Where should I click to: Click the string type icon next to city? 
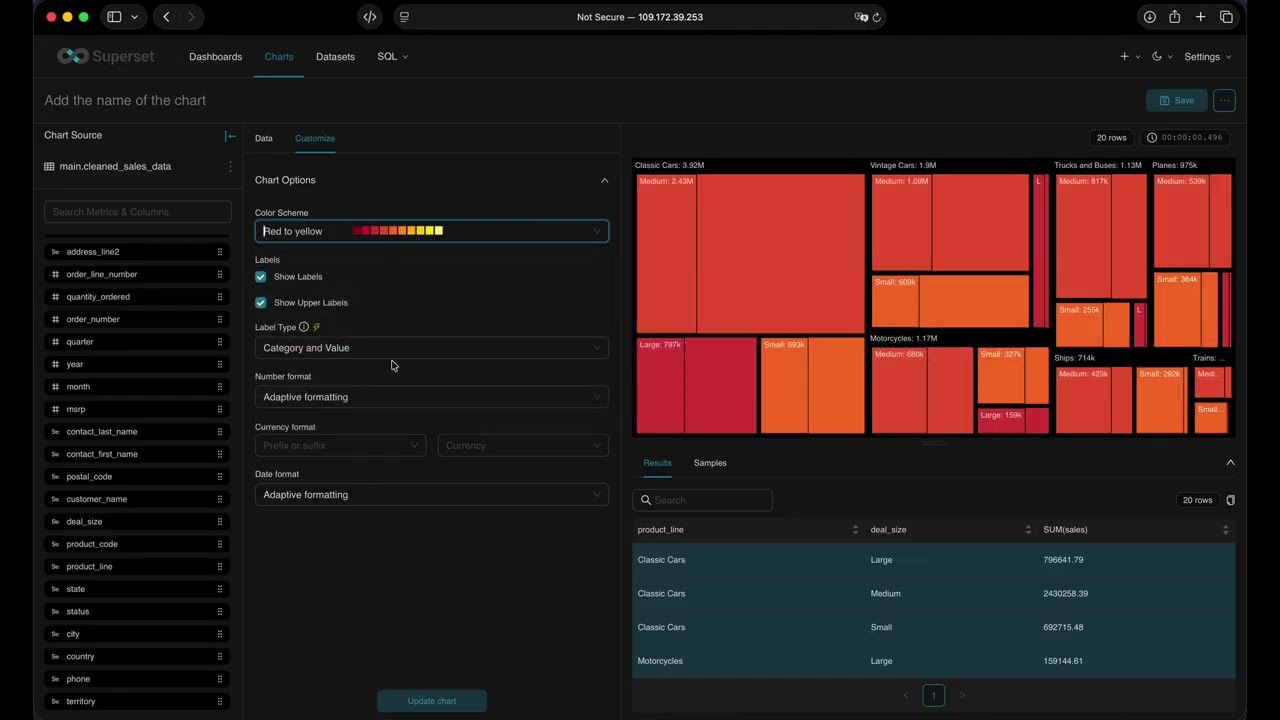click(x=55, y=634)
